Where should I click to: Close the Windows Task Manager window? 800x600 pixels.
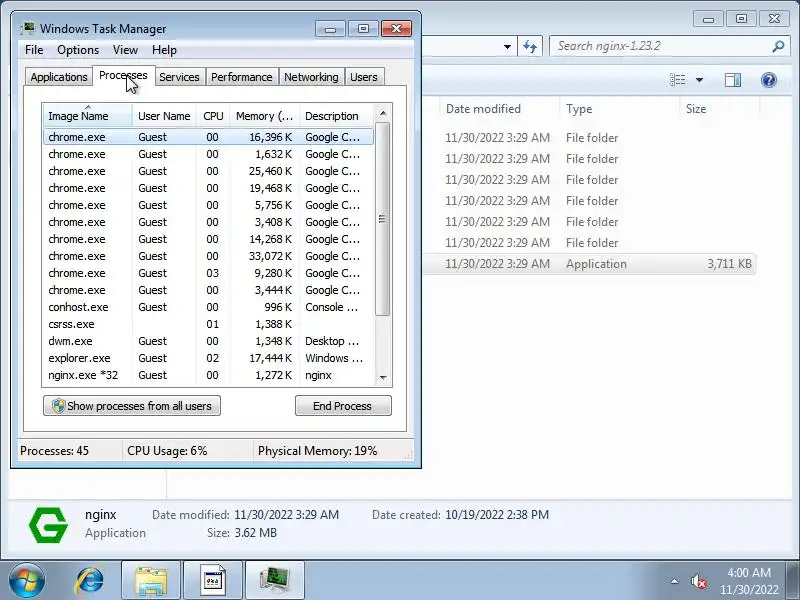pyautogui.click(x=396, y=29)
